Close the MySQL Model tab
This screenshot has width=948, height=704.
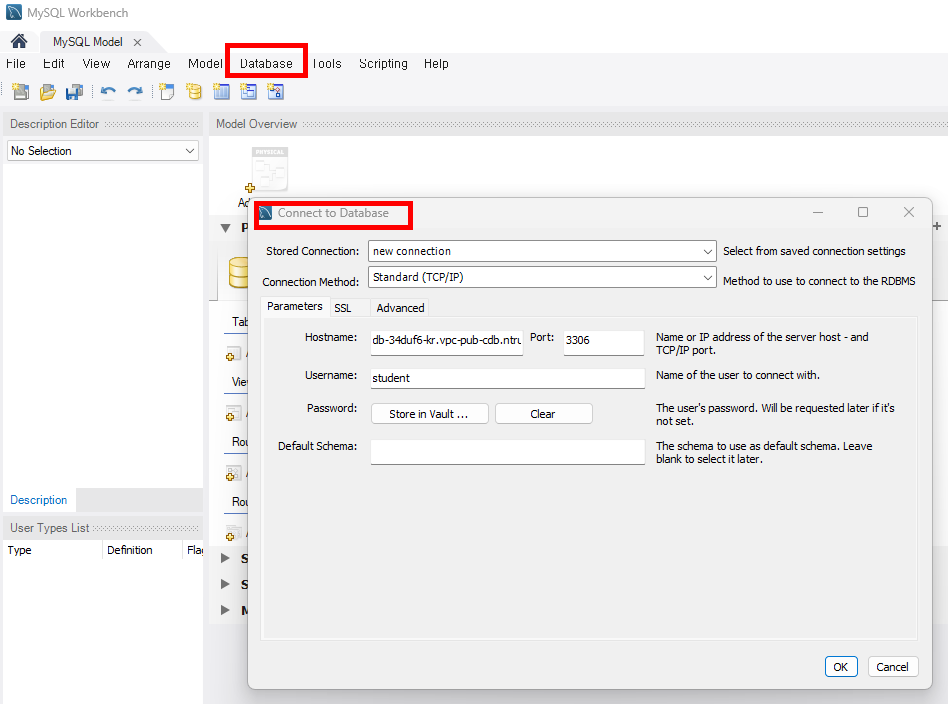[x=137, y=42]
